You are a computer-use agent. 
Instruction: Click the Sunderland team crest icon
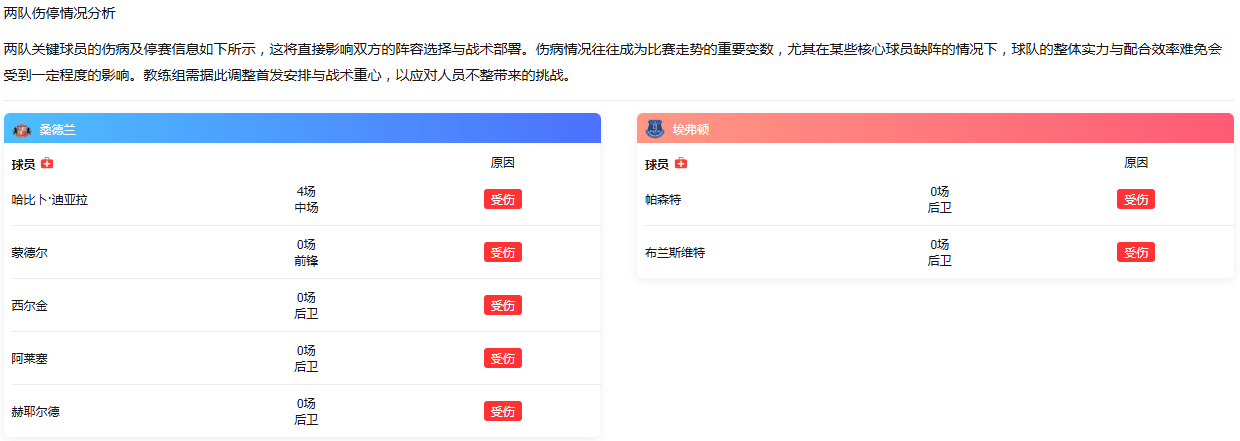22,130
